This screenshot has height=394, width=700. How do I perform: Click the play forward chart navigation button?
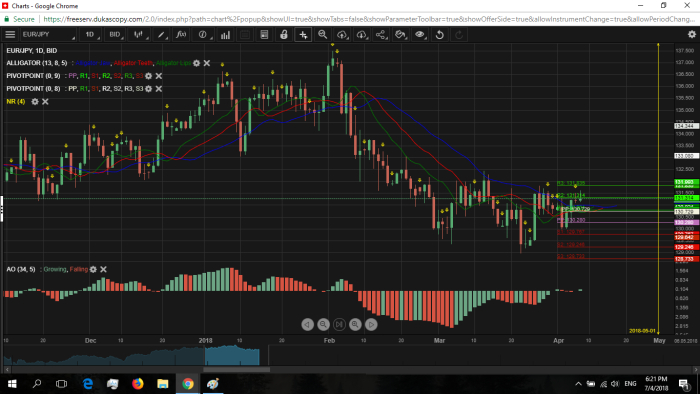point(371,324)
